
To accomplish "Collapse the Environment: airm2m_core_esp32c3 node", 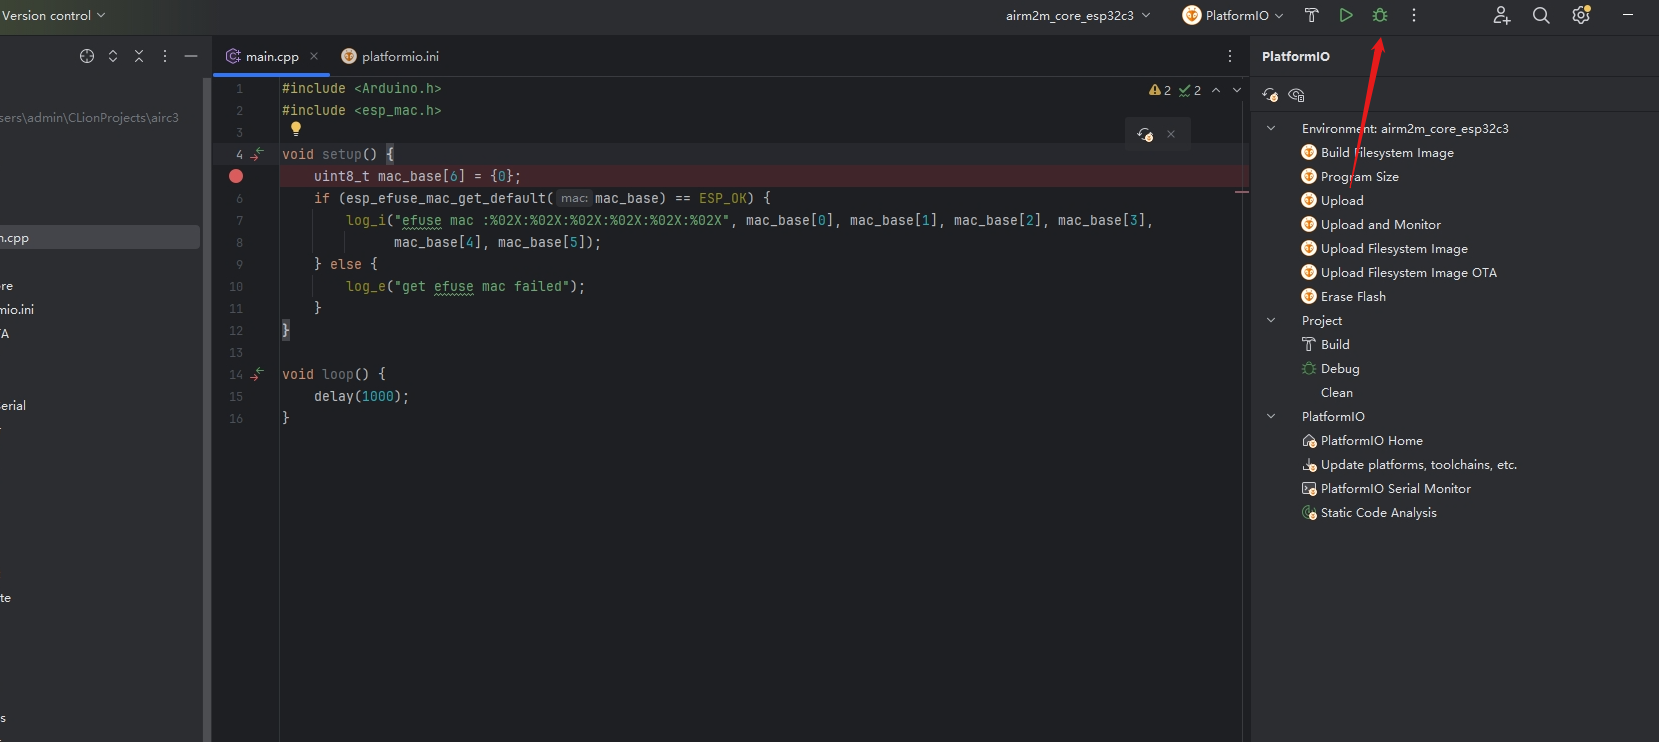I will tap(1271, 128).
